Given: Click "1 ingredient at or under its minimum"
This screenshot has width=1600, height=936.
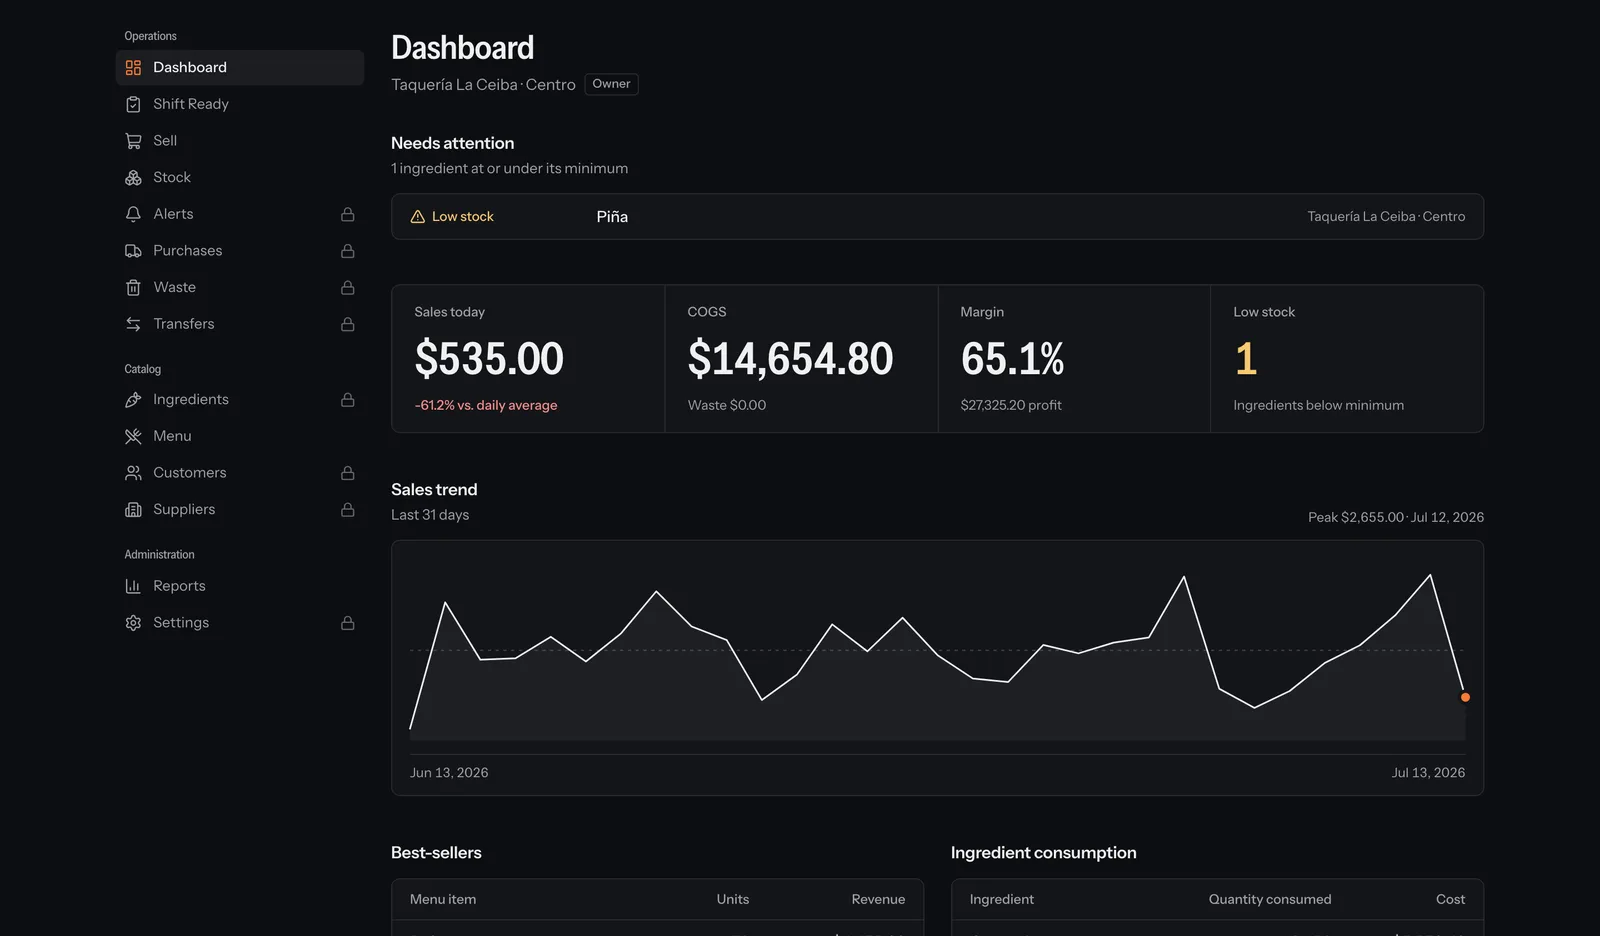Looking at the screenshot, I should pyautogui.click(x=510, y=169).
